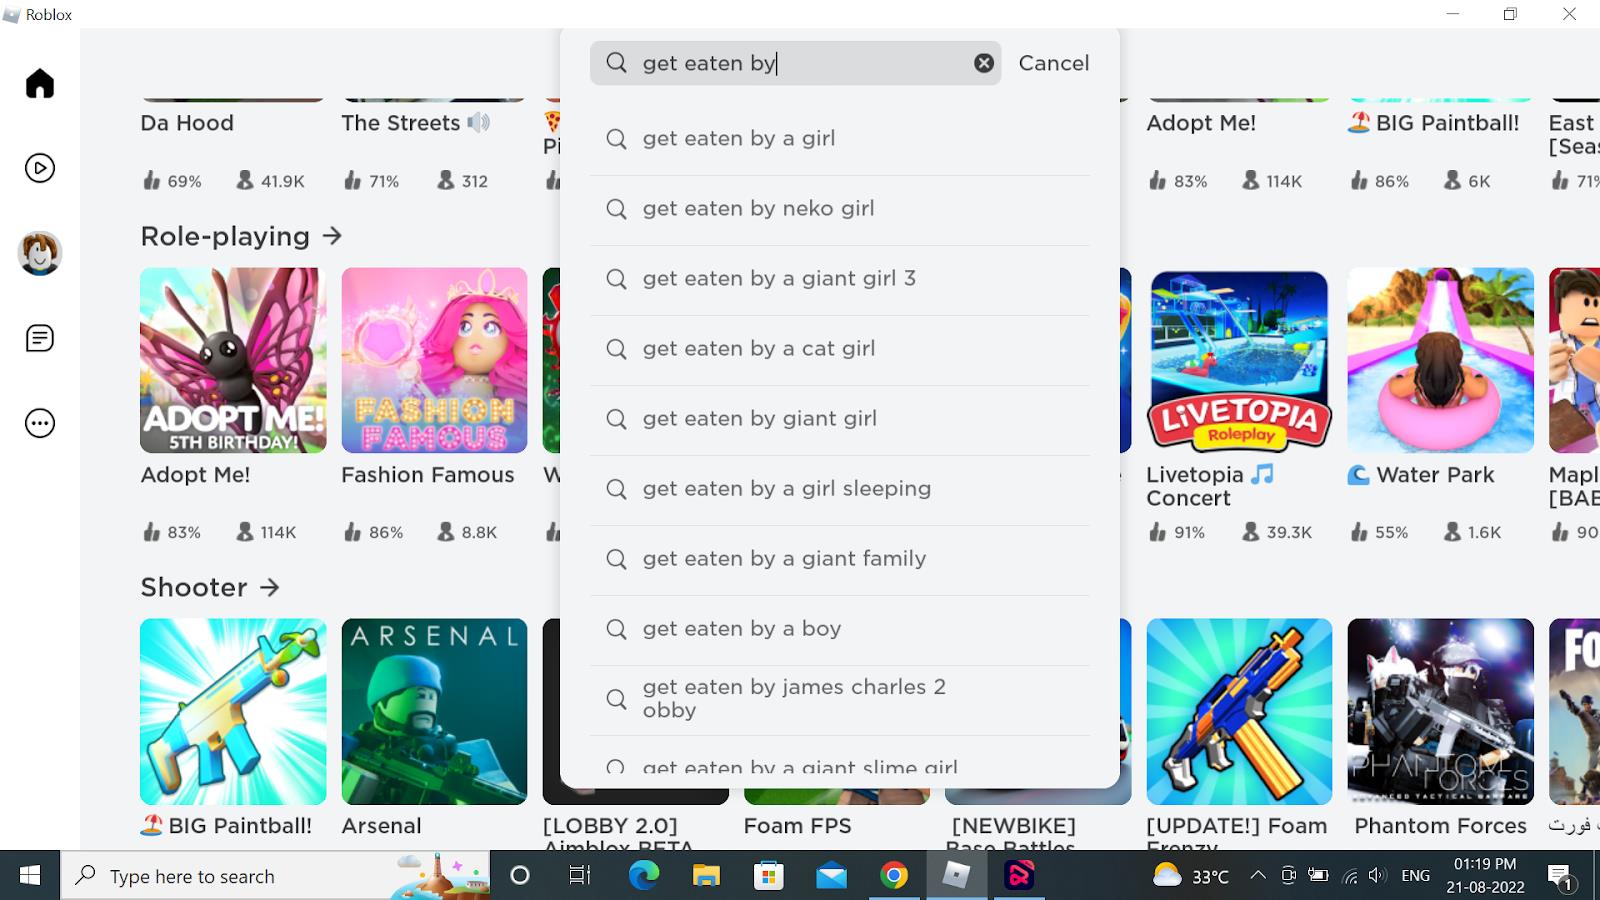Open the weather 33°C widget in the taskbar
The image size is (1600, 900).
point(1190,876)
